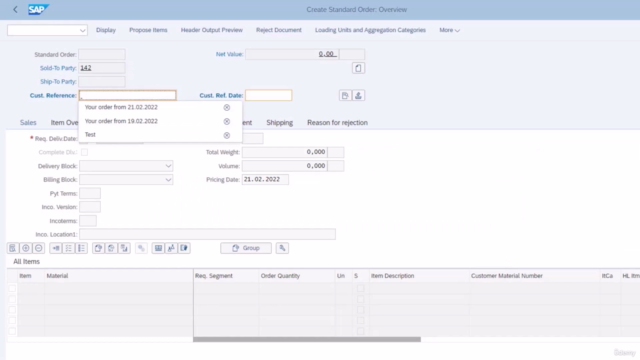640x360 pixels.
Task: Delete the selected item row with minus icon
Action: coord(38,248)
